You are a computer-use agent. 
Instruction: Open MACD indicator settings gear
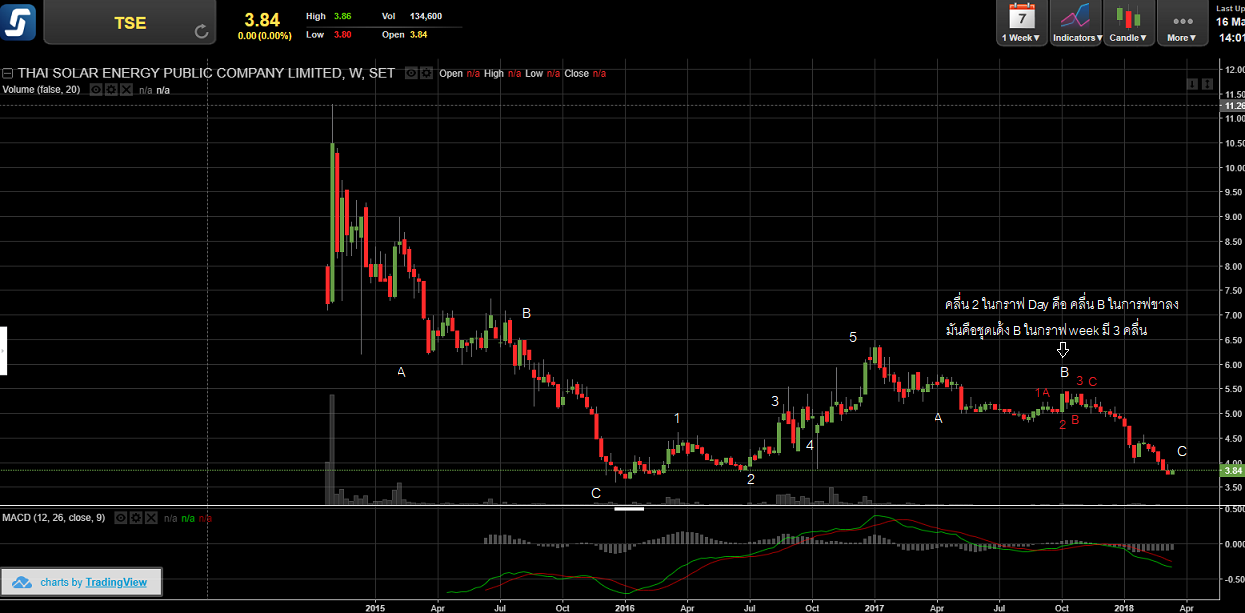135,518
